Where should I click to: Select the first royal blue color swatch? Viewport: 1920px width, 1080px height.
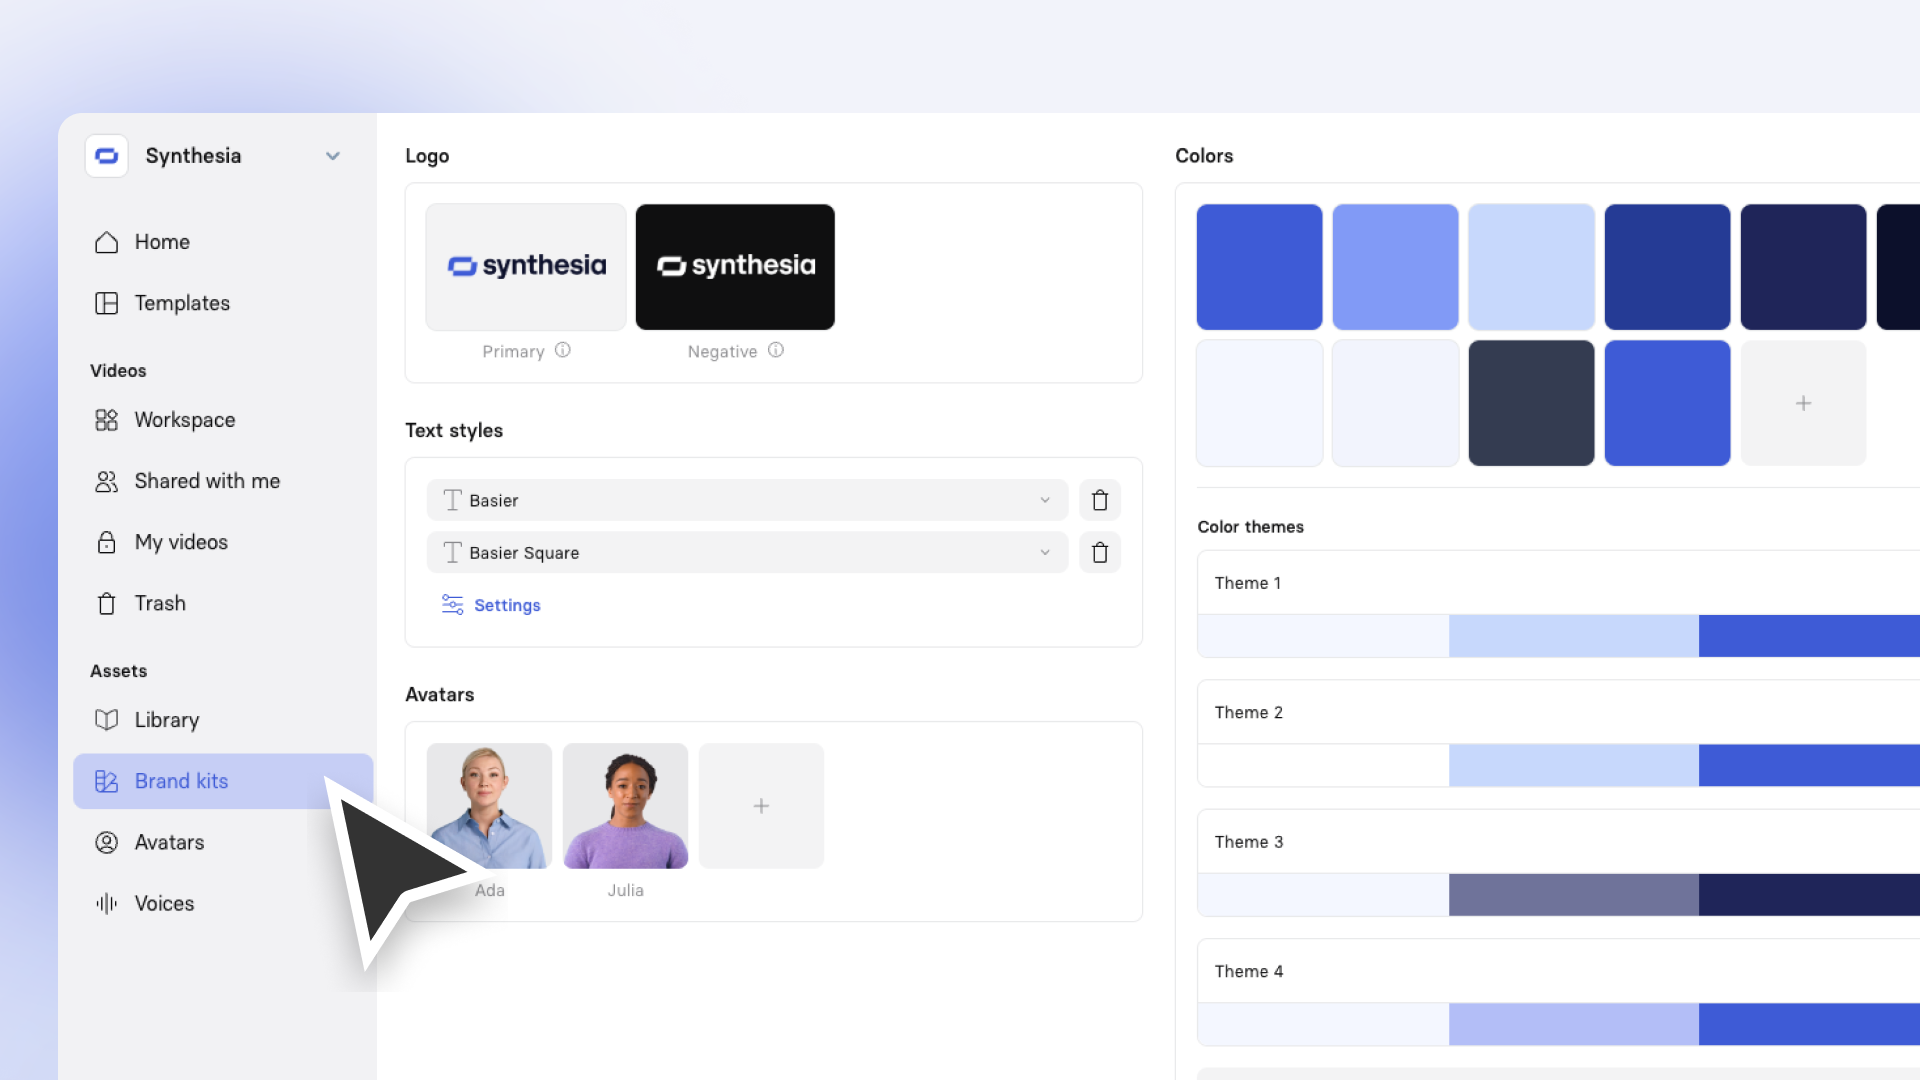coord(1259,267)
